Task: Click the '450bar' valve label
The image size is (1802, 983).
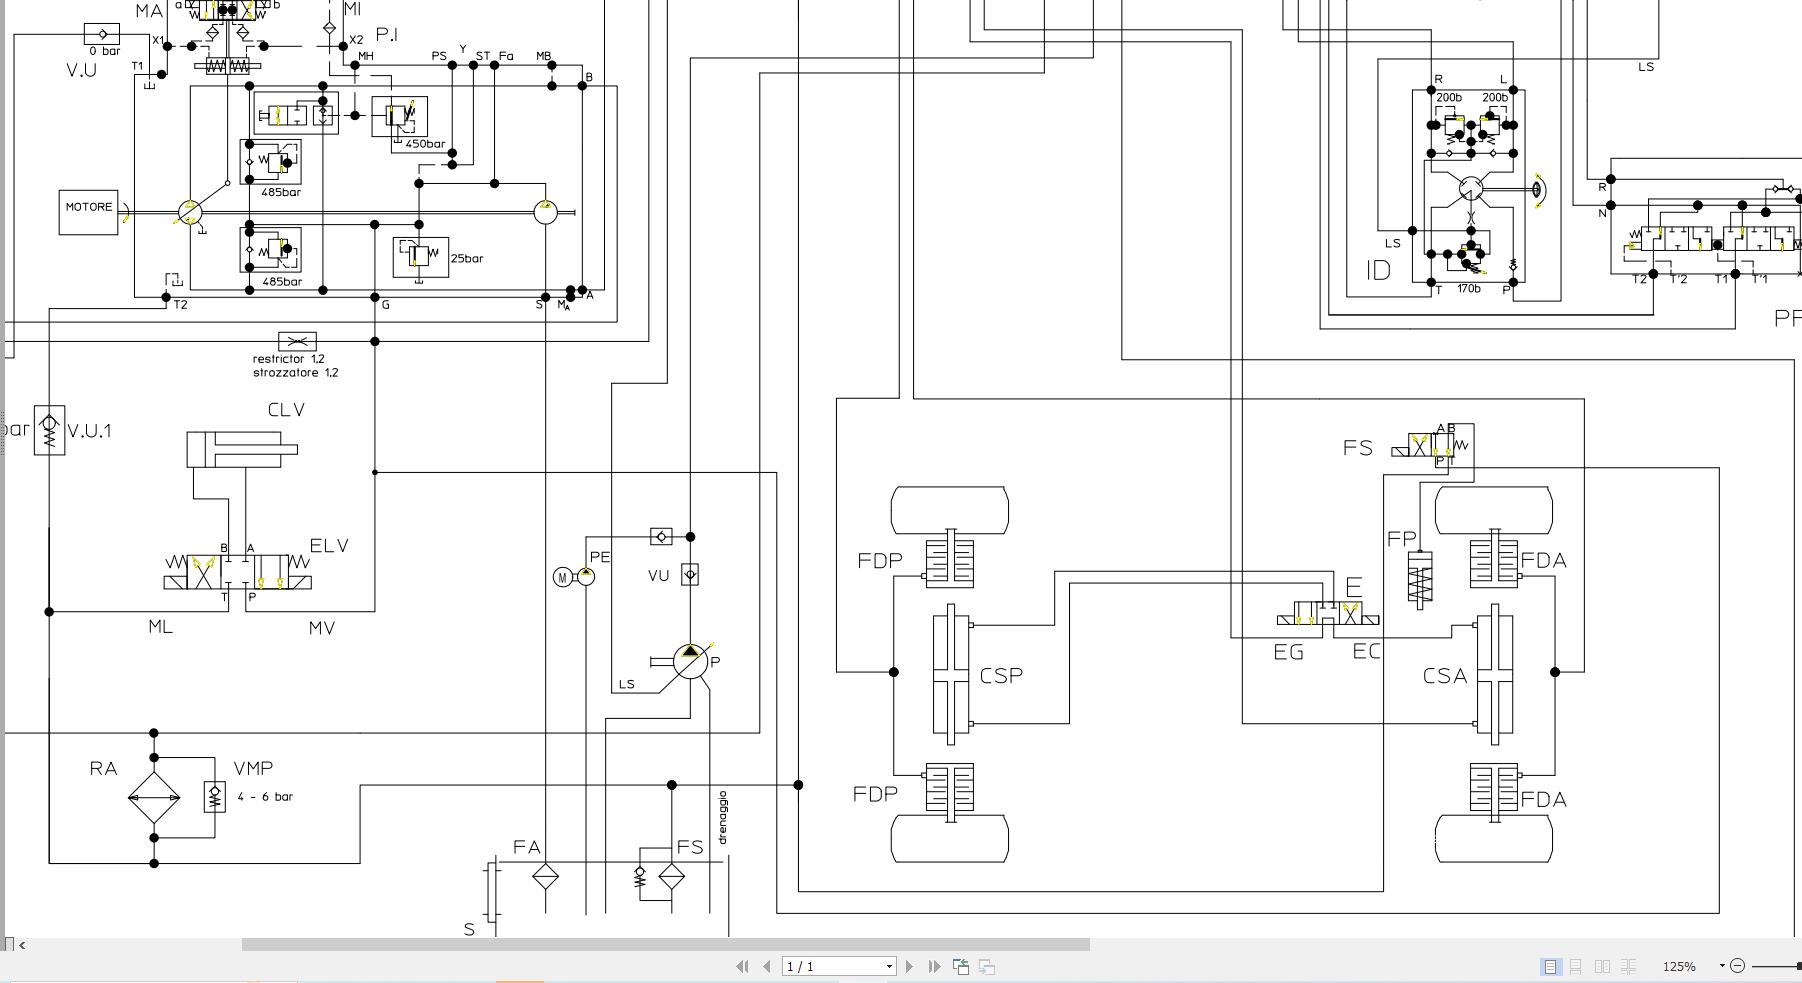Action: tap(425, 144)
